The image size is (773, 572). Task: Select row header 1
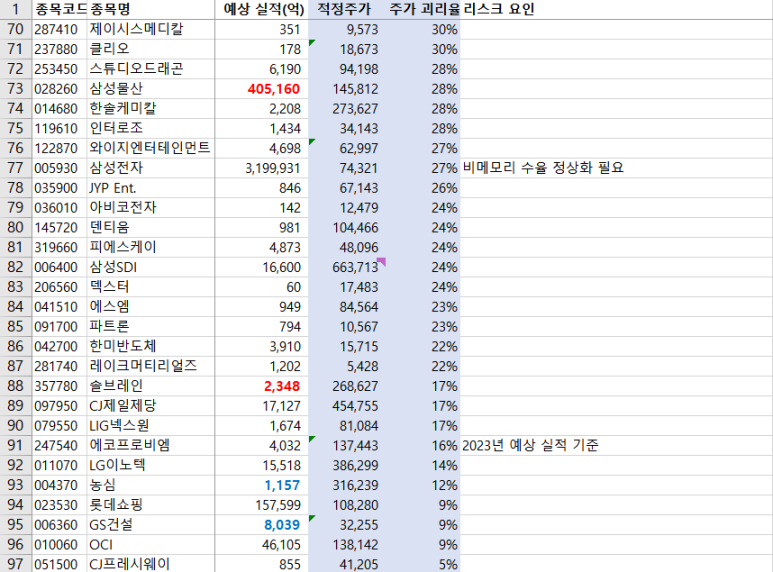tap(16, 9)
